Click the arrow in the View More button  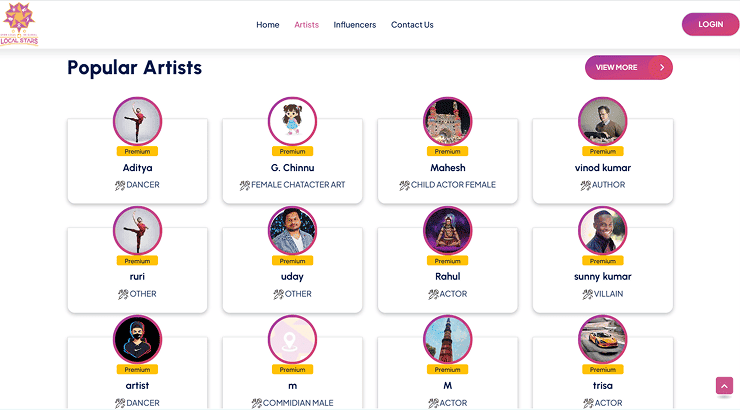661,67
